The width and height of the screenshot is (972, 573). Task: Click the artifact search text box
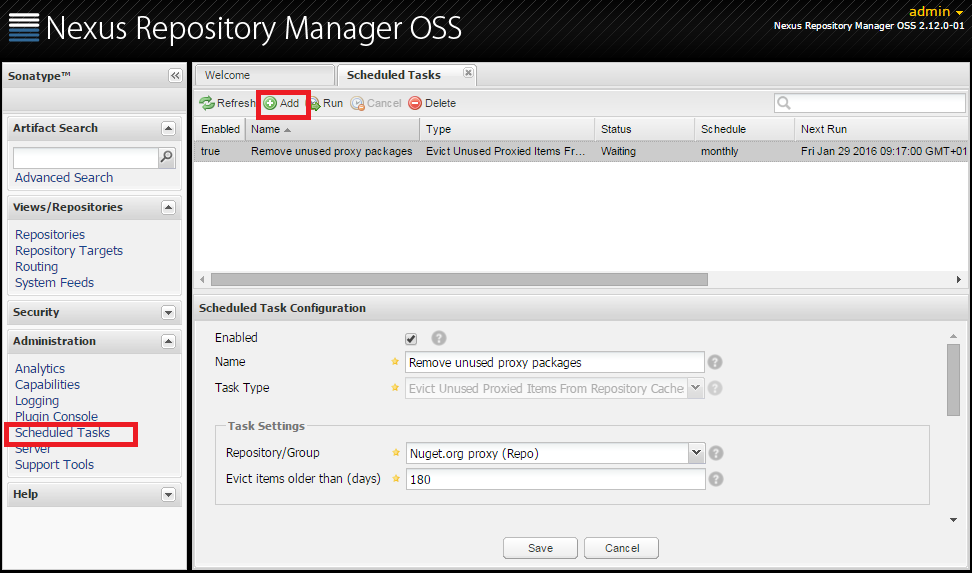point(86,158)
